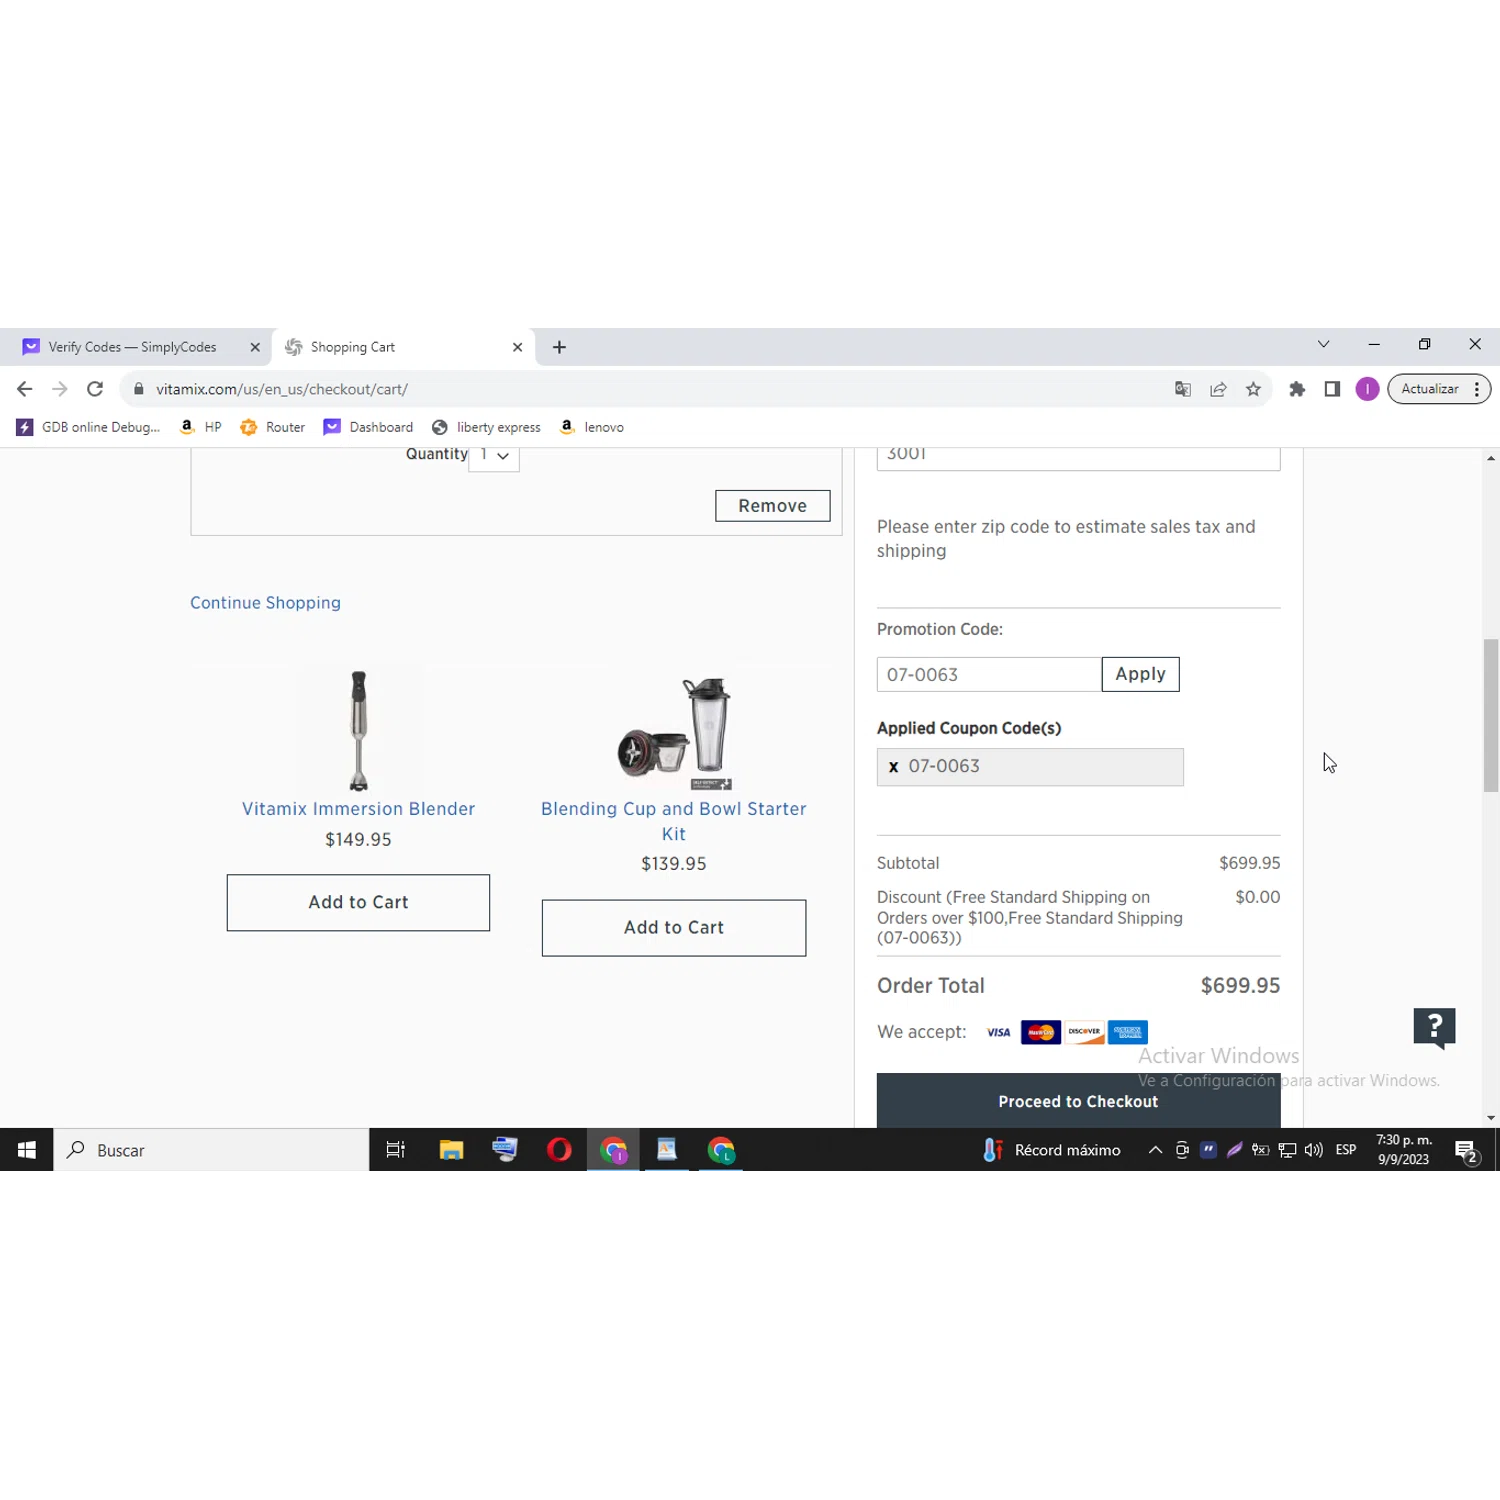Open the purple profile avatar
This screenshot has width=1500, height=1500.
[1367, 389]
